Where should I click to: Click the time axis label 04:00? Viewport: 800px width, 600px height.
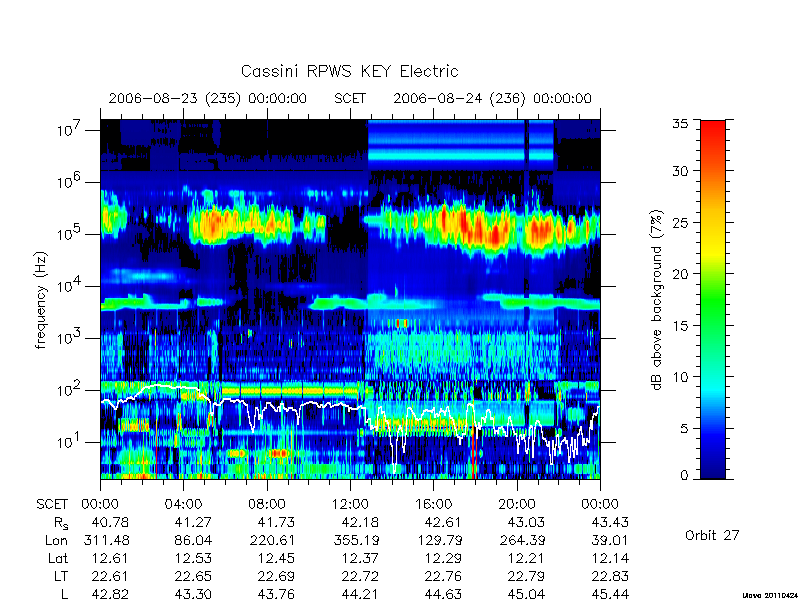[183, 504]
